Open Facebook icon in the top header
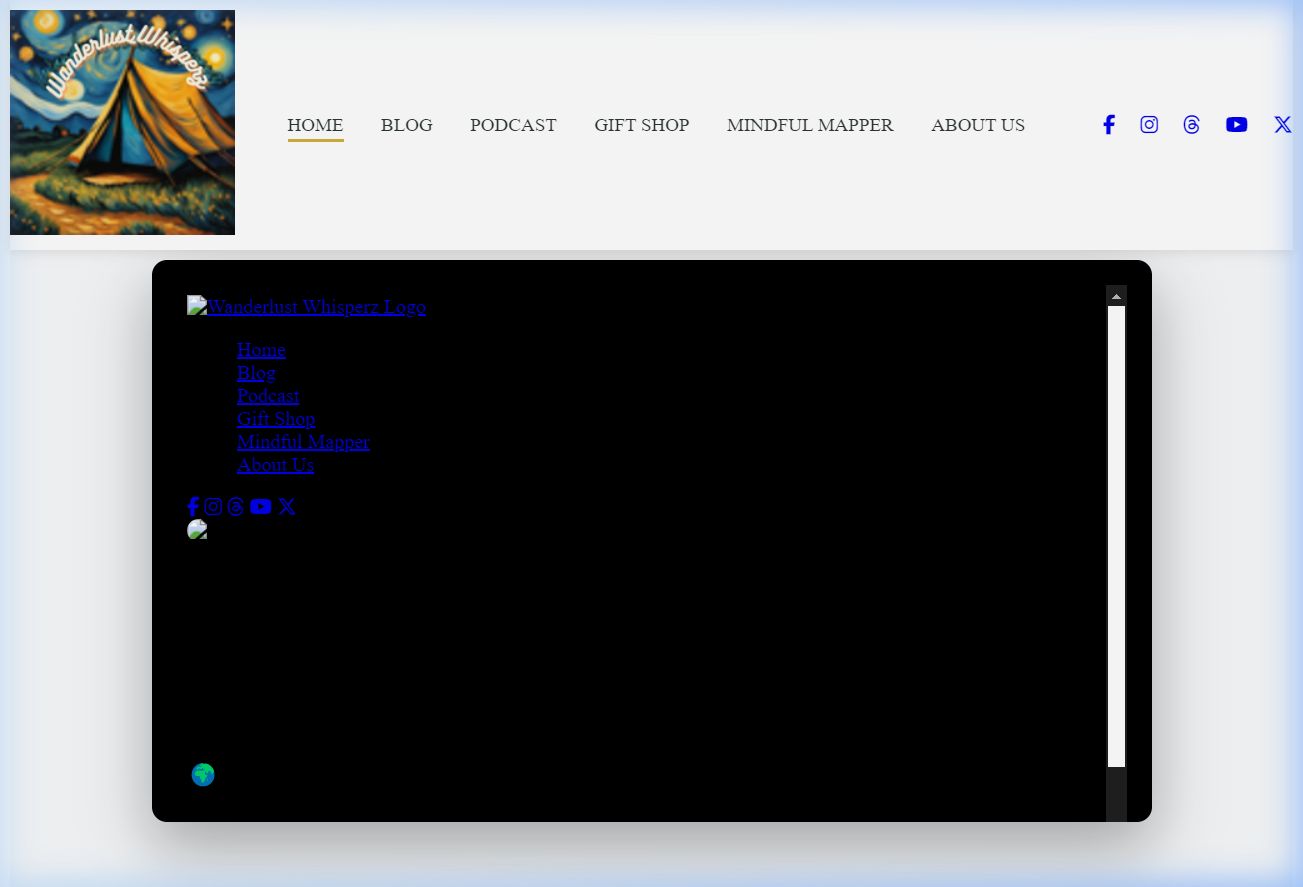The height and width of the screenshot is (887, 1303). (1108, 125)
